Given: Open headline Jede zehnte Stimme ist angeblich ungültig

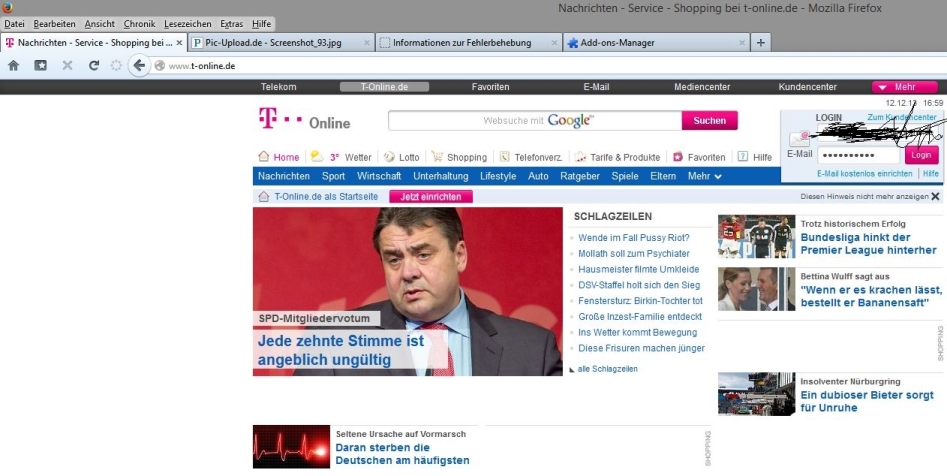Looking at the screenshot, I should [341, 350].
